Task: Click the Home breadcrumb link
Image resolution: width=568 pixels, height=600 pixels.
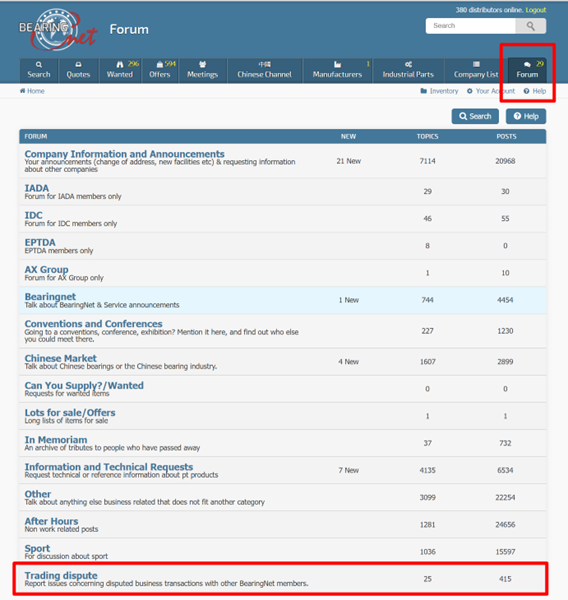Action: tap(32, 91)
